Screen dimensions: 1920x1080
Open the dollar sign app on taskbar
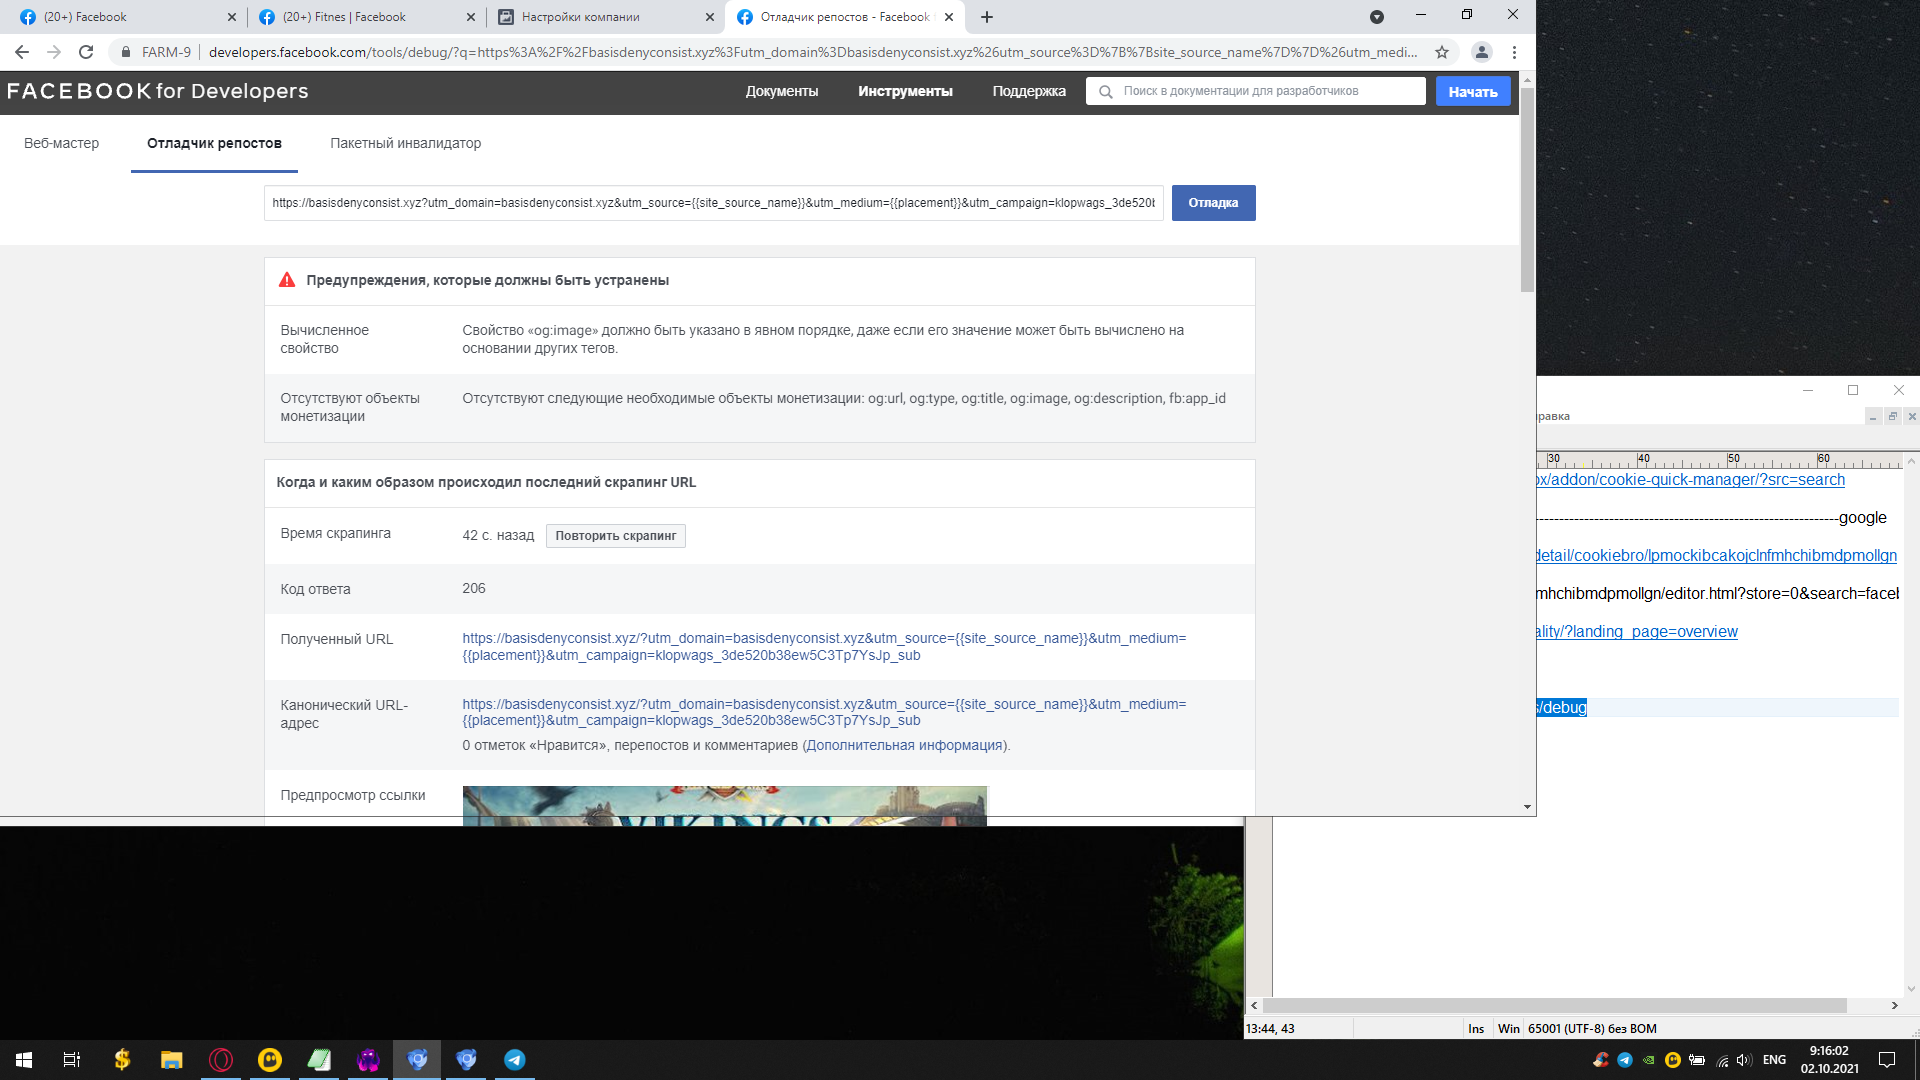point(122,1059)
